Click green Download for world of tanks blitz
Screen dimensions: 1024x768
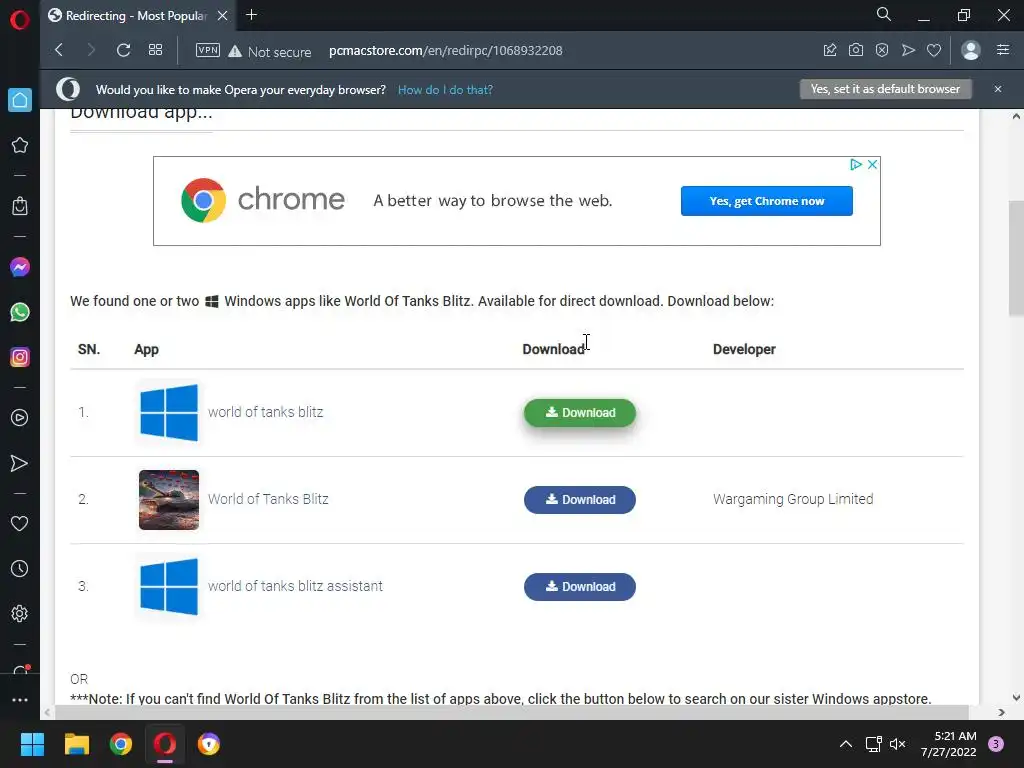[x=580, y=413]
